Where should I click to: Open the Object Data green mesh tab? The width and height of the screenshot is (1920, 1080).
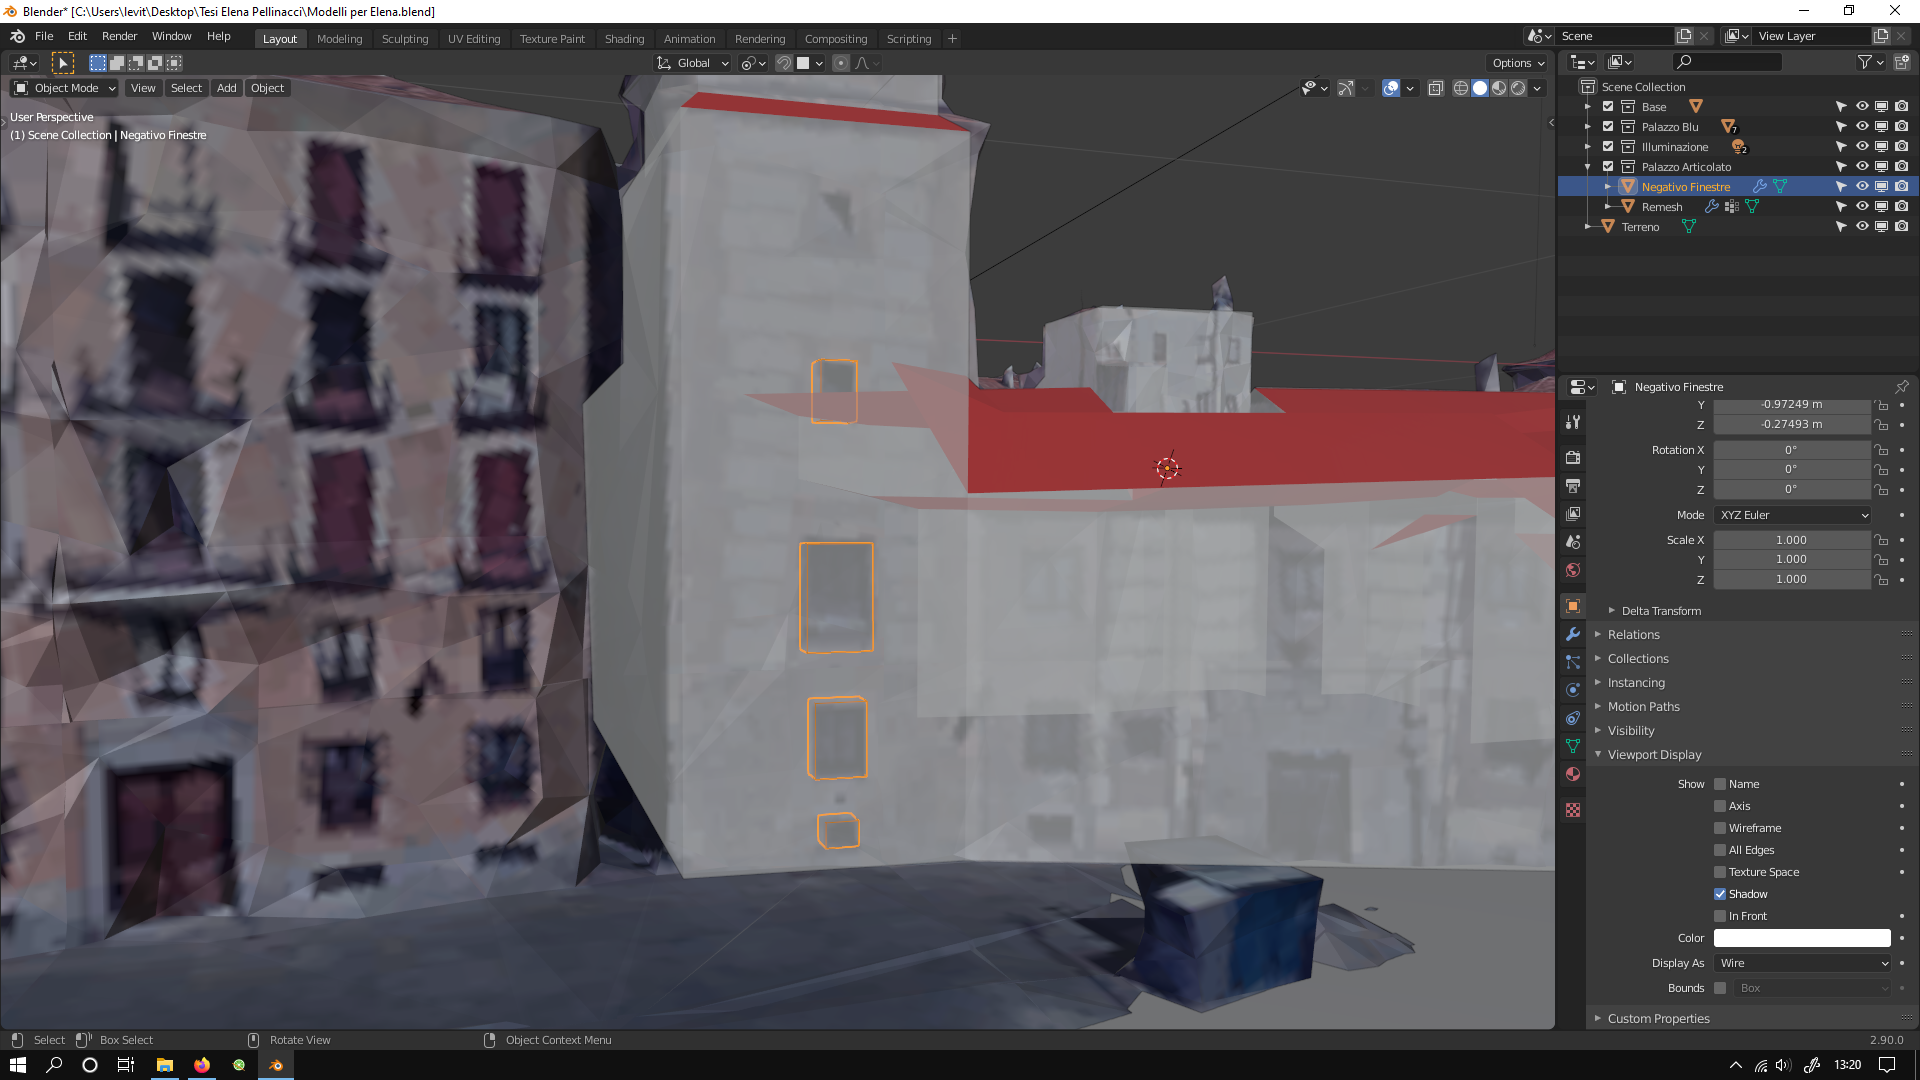1573,746
